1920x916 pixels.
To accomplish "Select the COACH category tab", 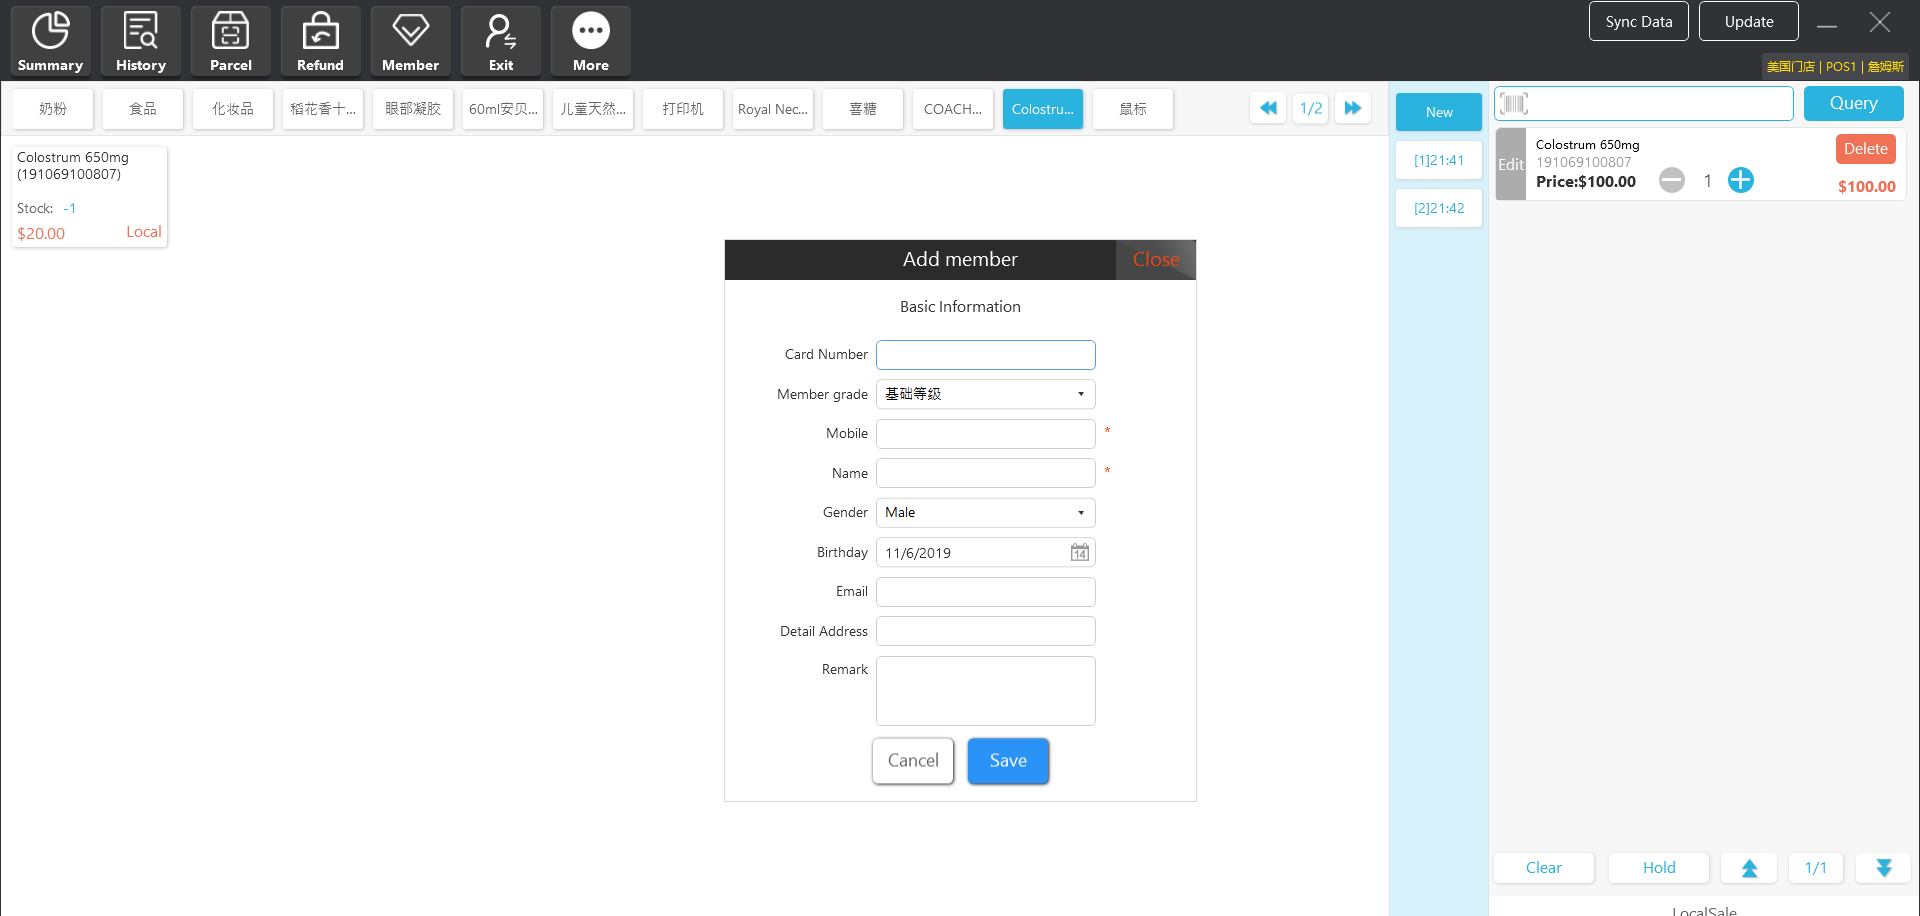I will tap(952, 109).
